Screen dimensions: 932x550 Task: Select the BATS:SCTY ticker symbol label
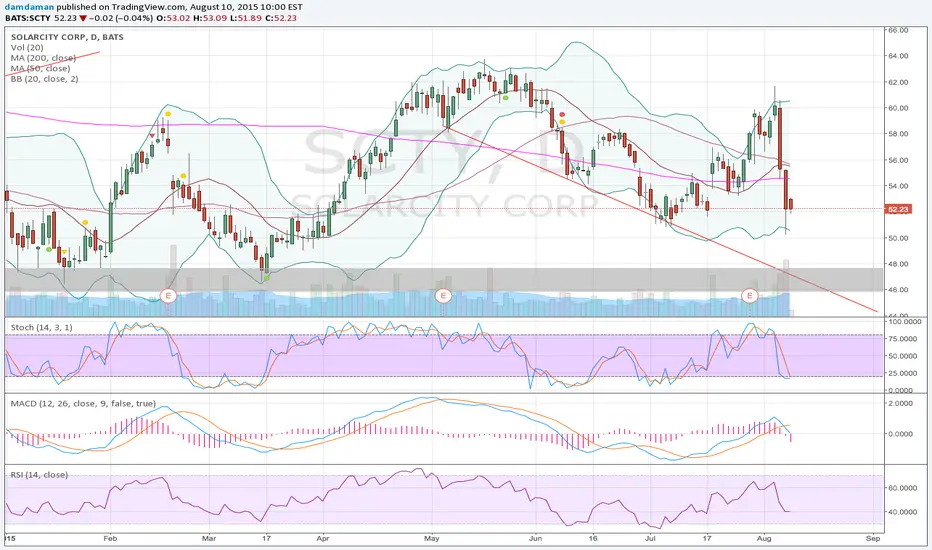pyautogui.click(x=28, y=18)
